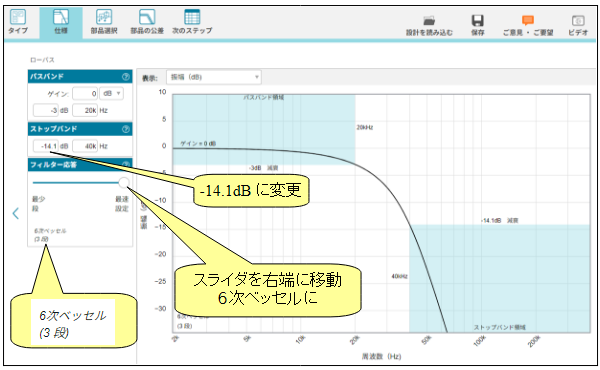This screenshot has height=370, width=600.
Task: Open the 部品の公差 tolerance icon
Action: coord(147,22)
